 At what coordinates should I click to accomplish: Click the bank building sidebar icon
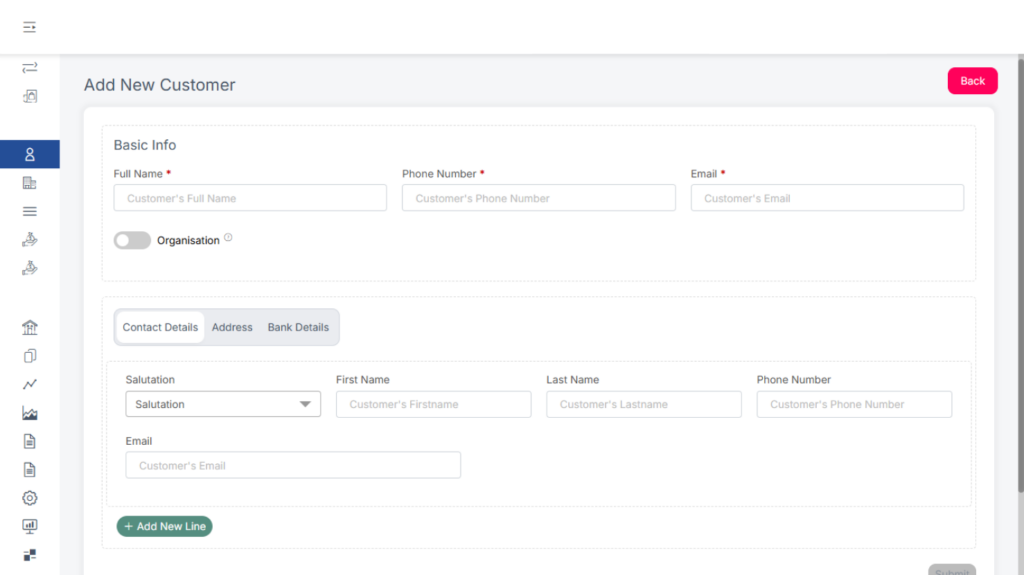click(x=30, y=328)
